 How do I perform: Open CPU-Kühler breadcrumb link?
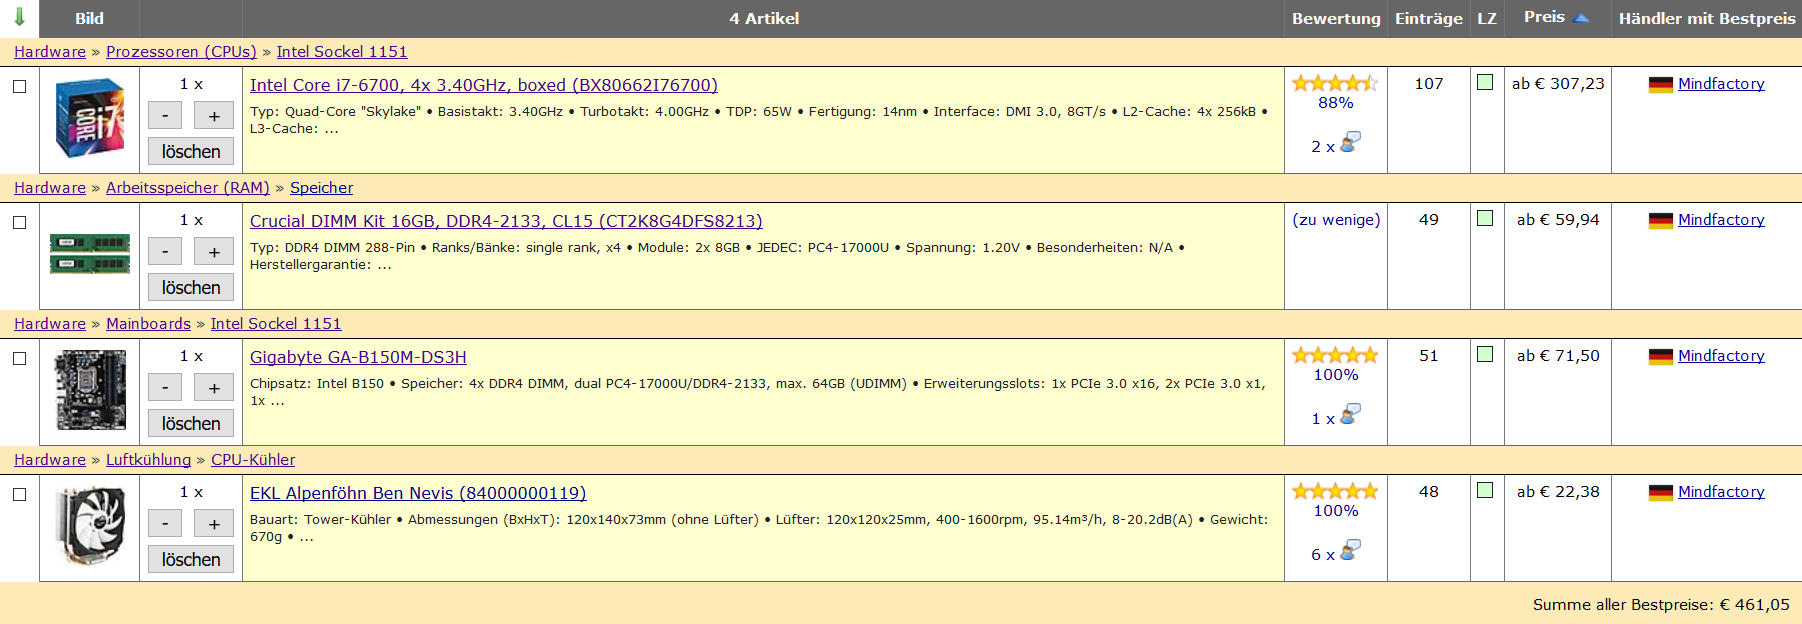tap(253, 460)
